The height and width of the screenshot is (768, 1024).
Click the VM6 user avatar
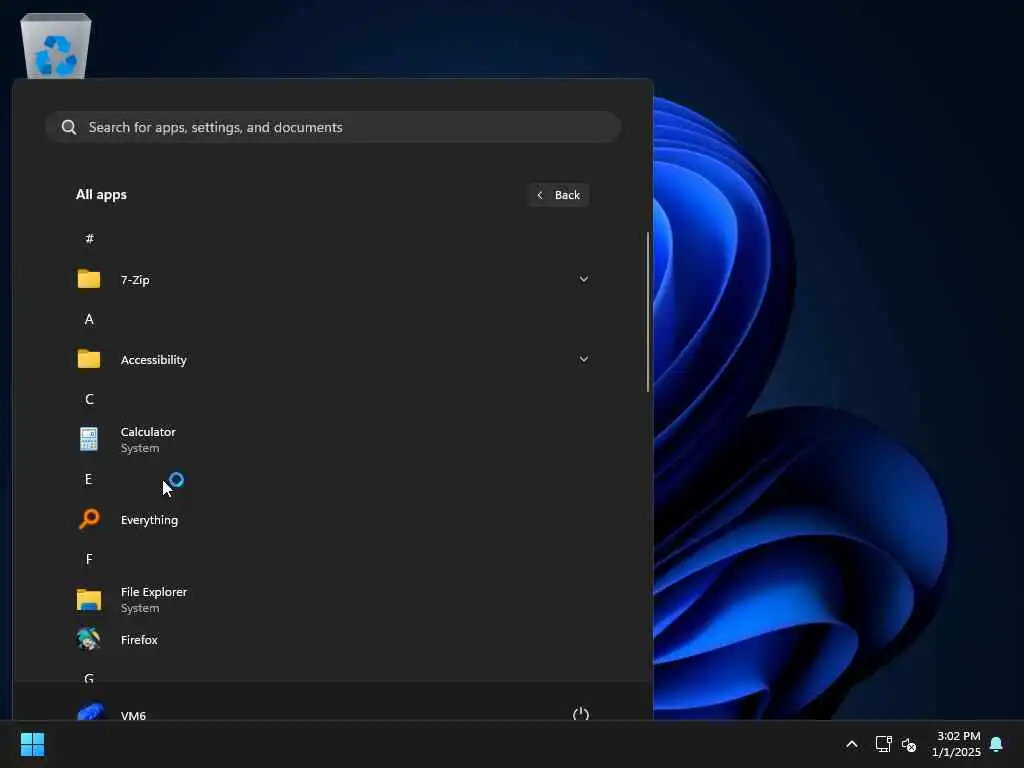coord(90,712)
